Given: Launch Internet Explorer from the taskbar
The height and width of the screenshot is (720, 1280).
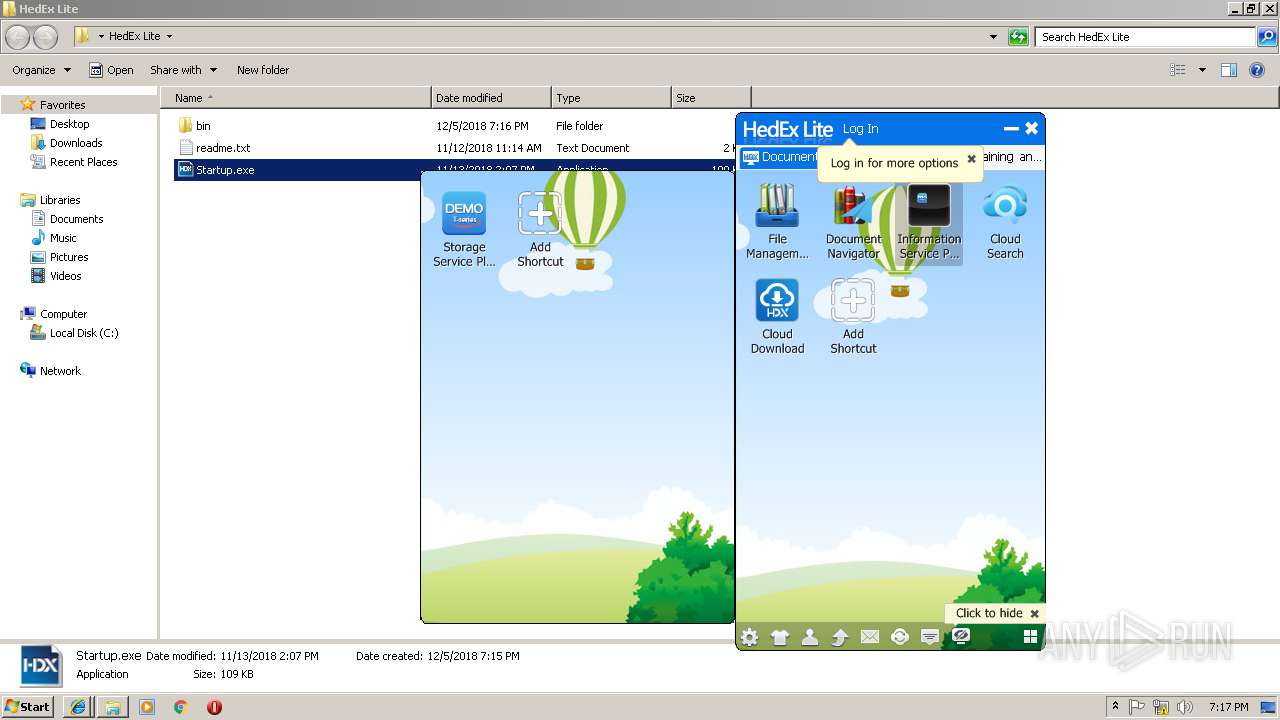Looking at the screenshot, I should pyautogui.click(x=78, y=707).
